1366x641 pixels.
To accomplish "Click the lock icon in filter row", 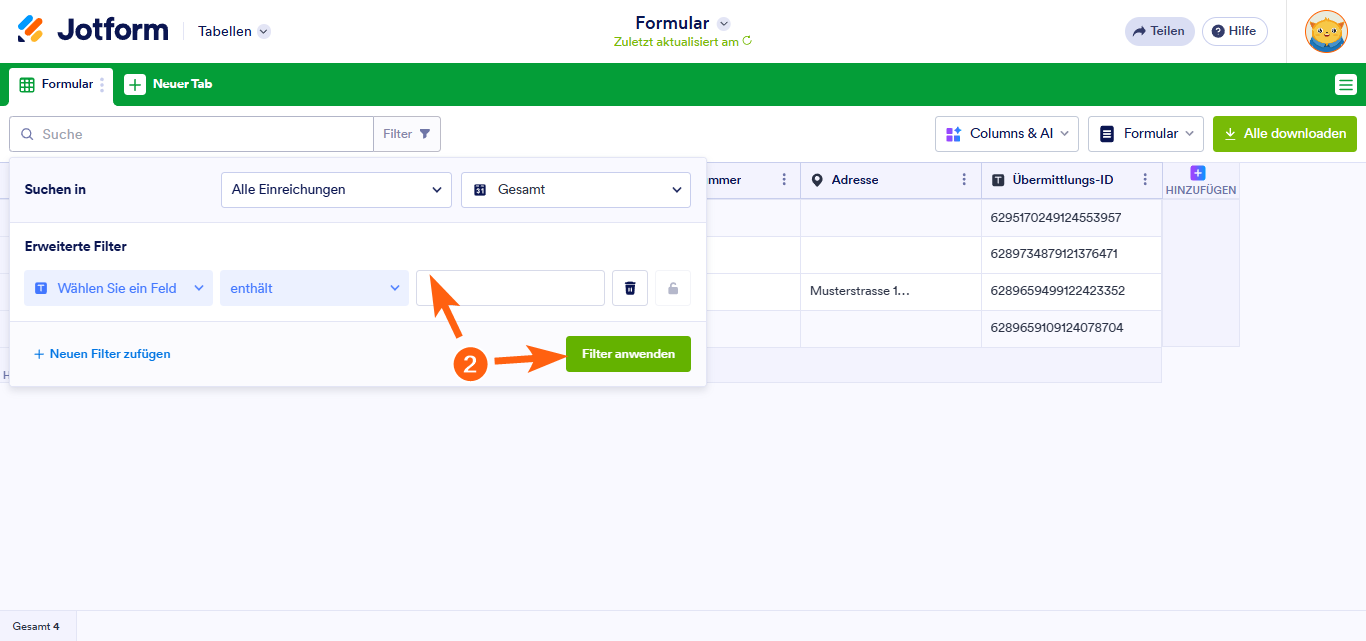I will [673, 288].
